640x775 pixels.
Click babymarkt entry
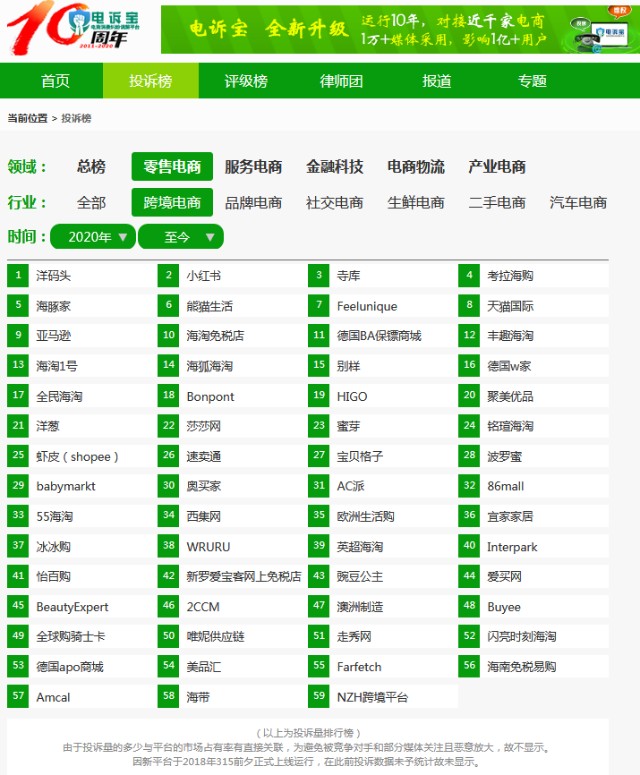click(82, 486)
